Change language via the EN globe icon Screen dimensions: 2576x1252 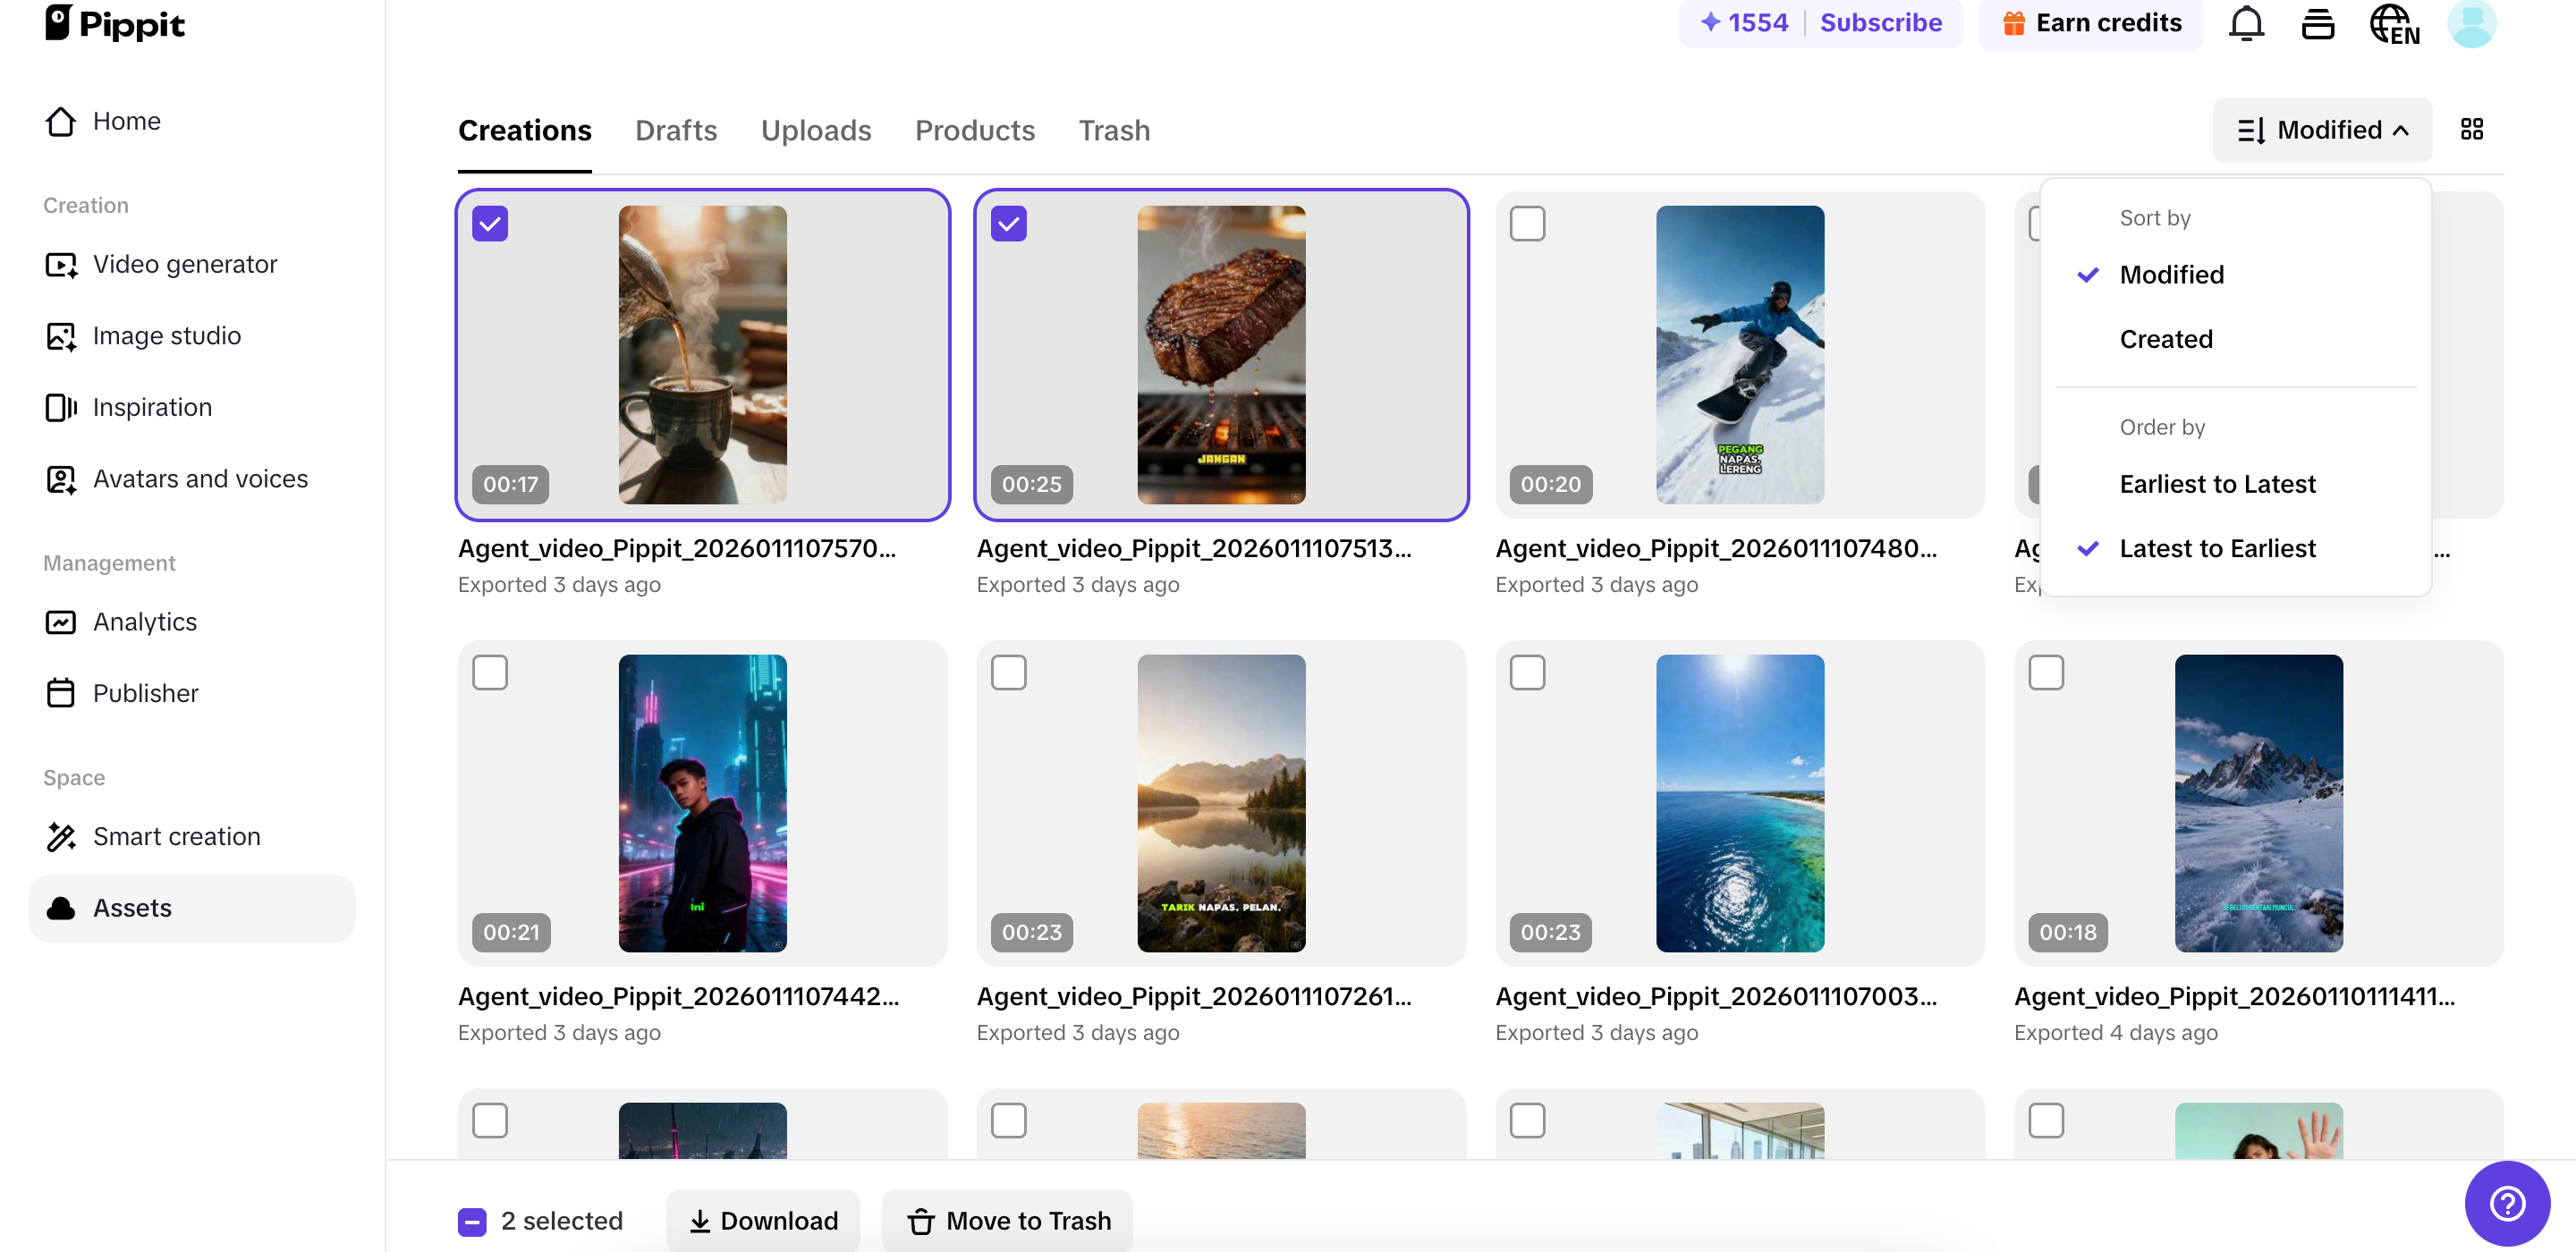[x=2394, y=23]
